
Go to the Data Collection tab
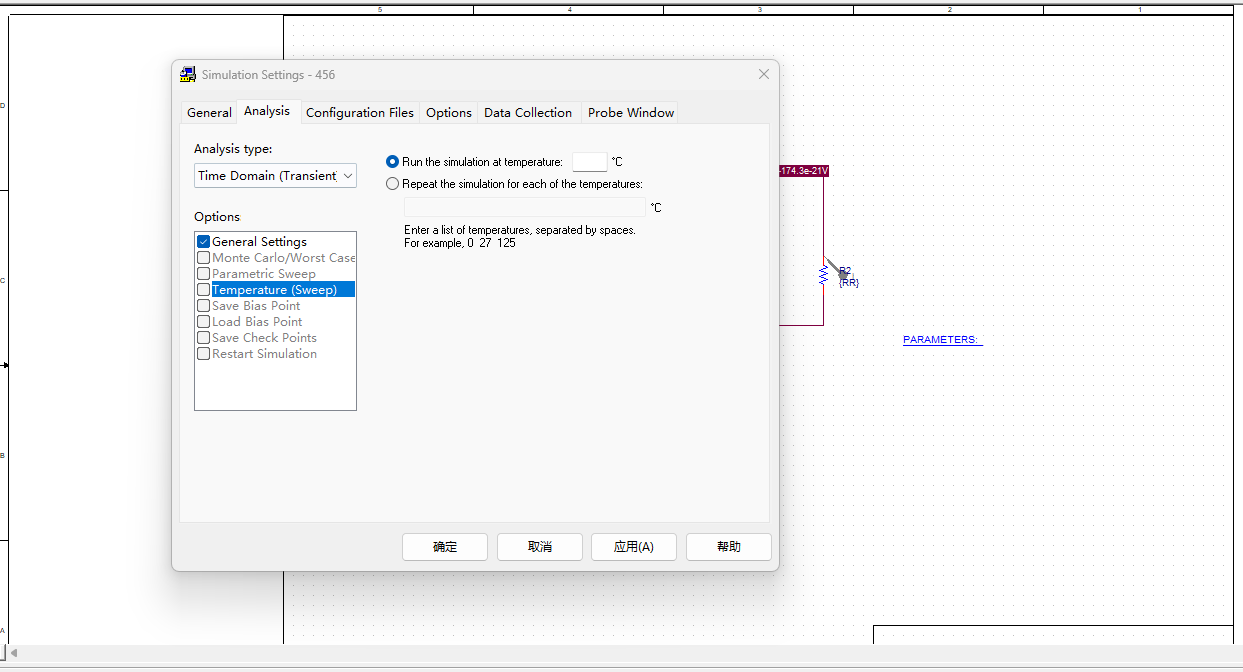528,113
